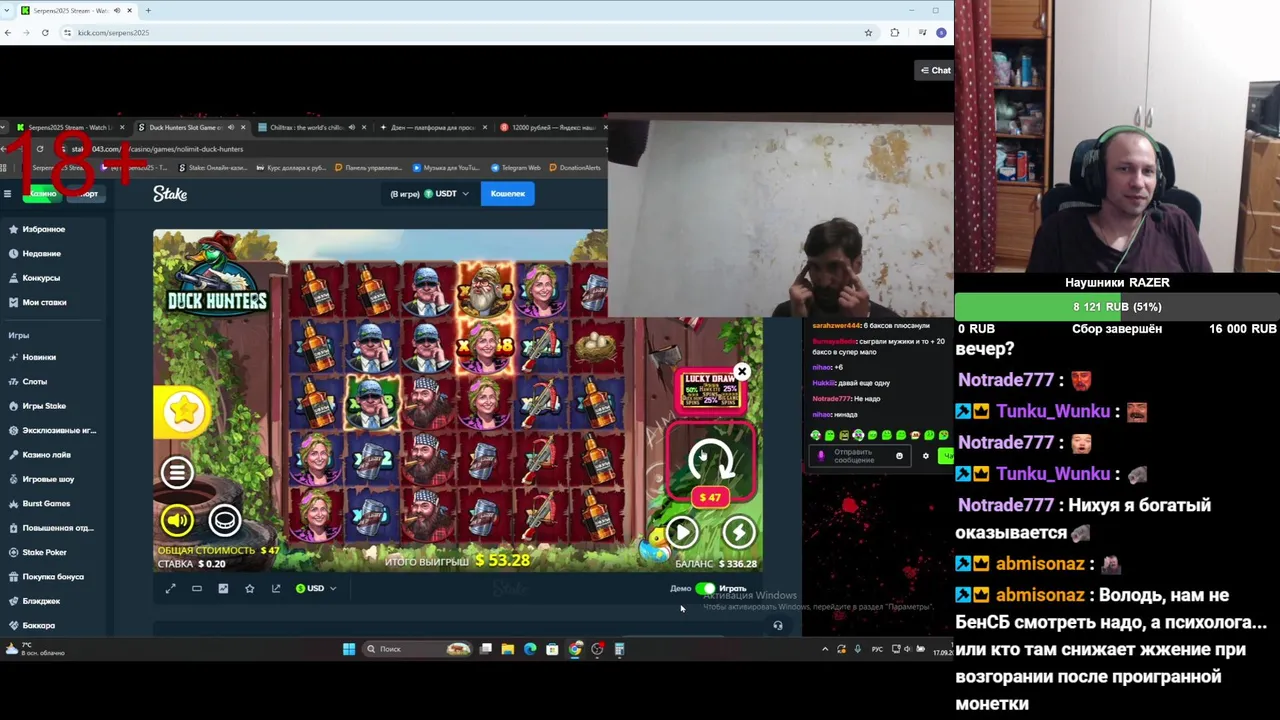The width and height of the screenshot is (1280, 720).
Task: Open the slot game hamburger menu
Action: (x=177, y=473)
